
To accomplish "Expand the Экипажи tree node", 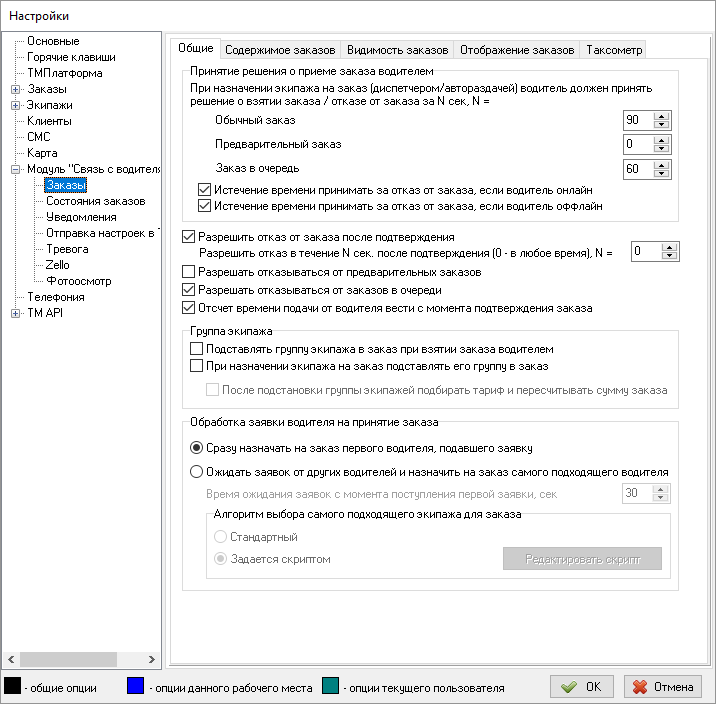I will (15, 105).
